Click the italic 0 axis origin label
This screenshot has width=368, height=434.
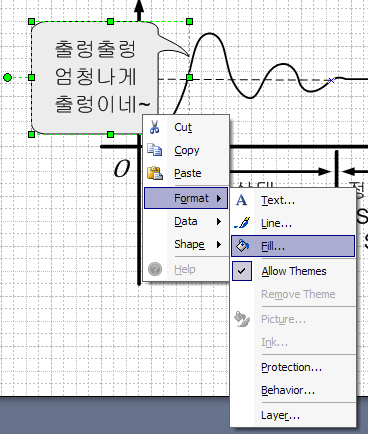pyautogui.click(x=121, y=168)
